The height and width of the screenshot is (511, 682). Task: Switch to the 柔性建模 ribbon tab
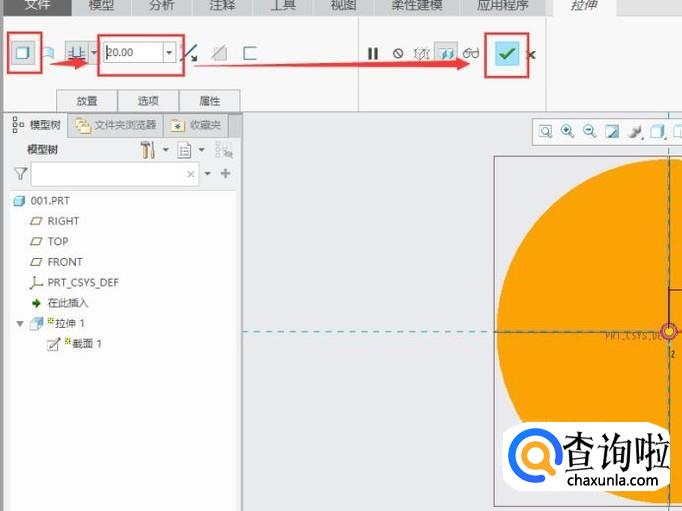(x=417, y=6)
